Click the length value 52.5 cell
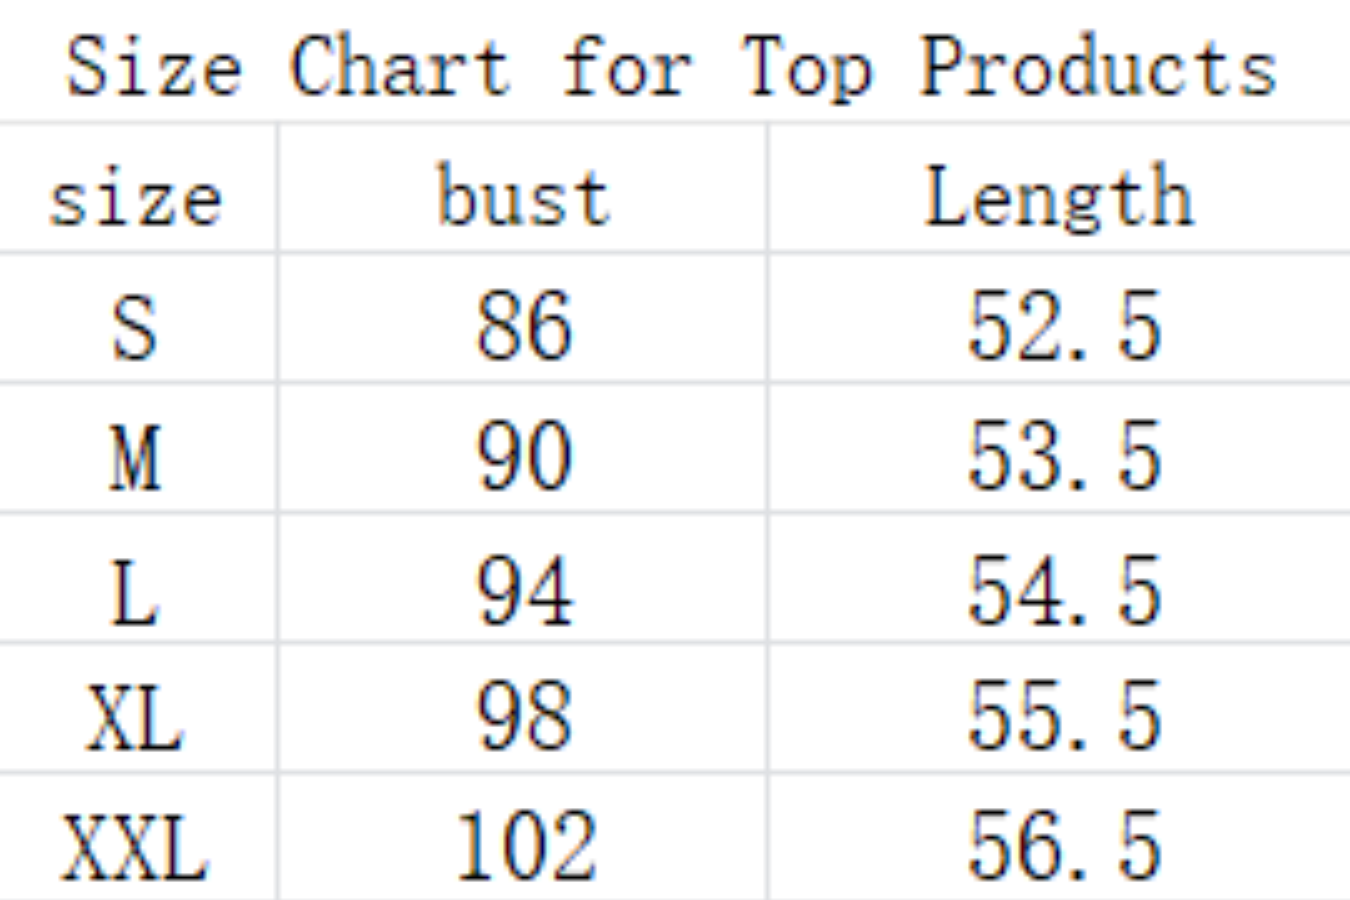This screenshot has width=1350, height=900. 1063,326
